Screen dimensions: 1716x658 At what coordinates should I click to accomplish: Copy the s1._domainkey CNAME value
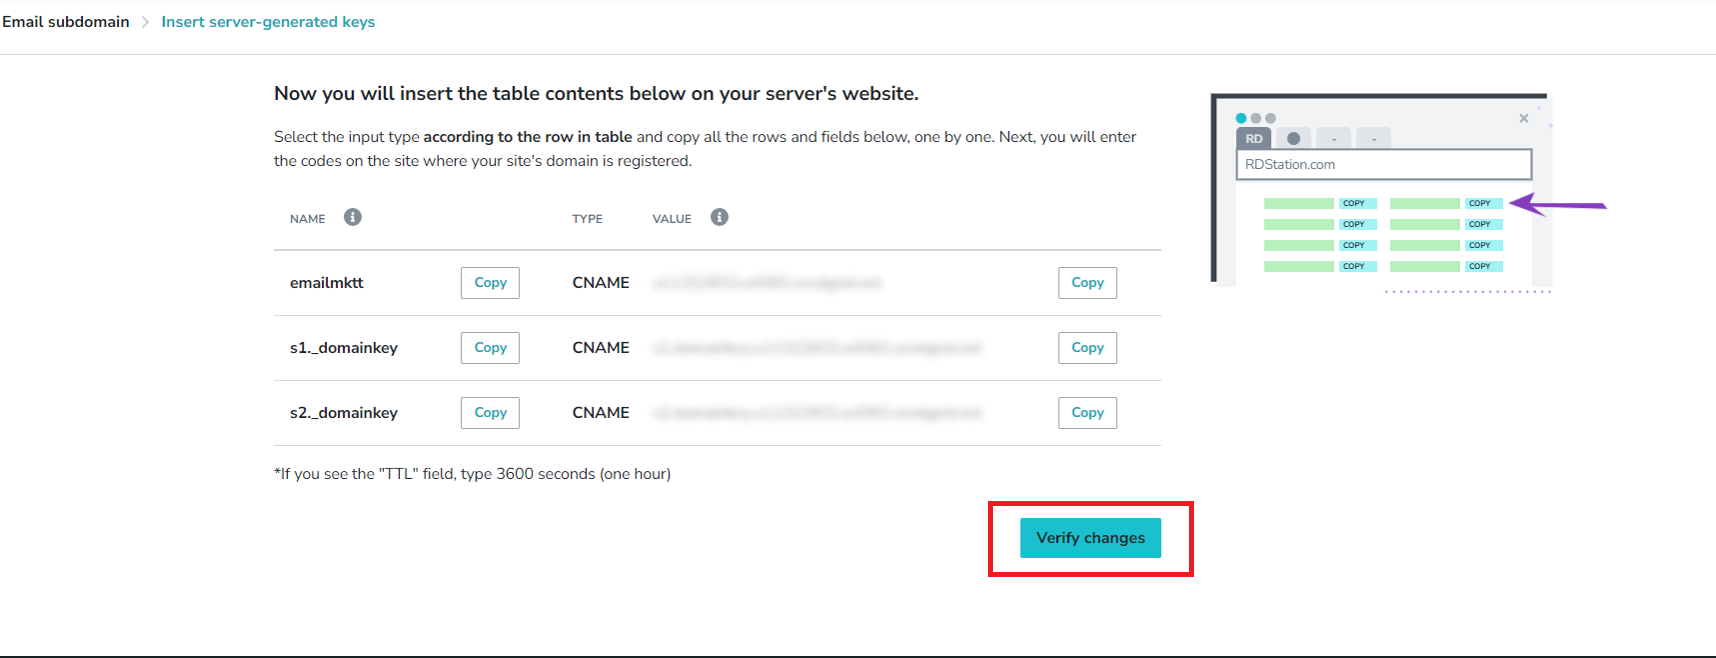[x=1087, y=347]
